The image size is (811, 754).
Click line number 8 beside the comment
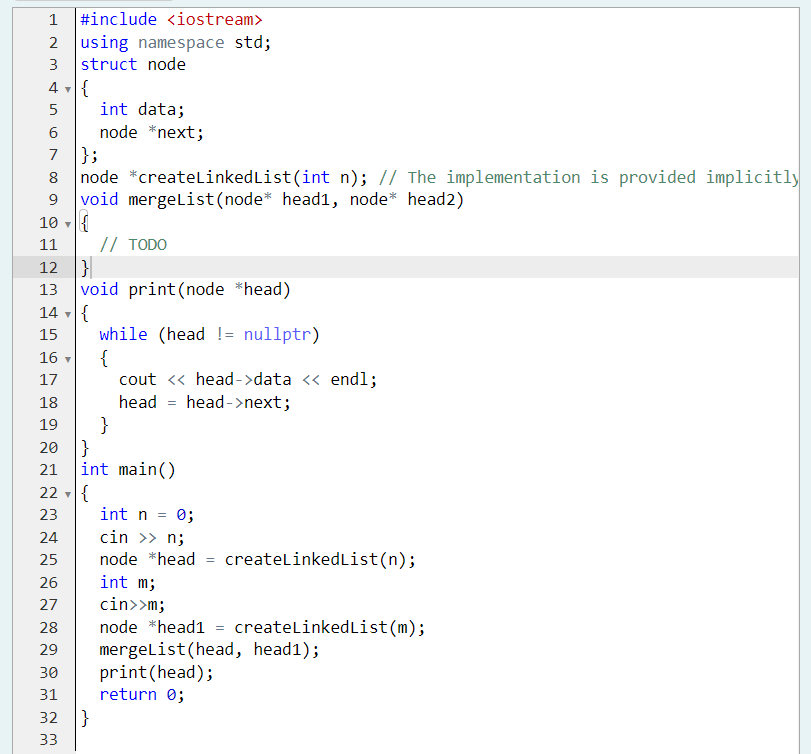click(x=53, y=177)
